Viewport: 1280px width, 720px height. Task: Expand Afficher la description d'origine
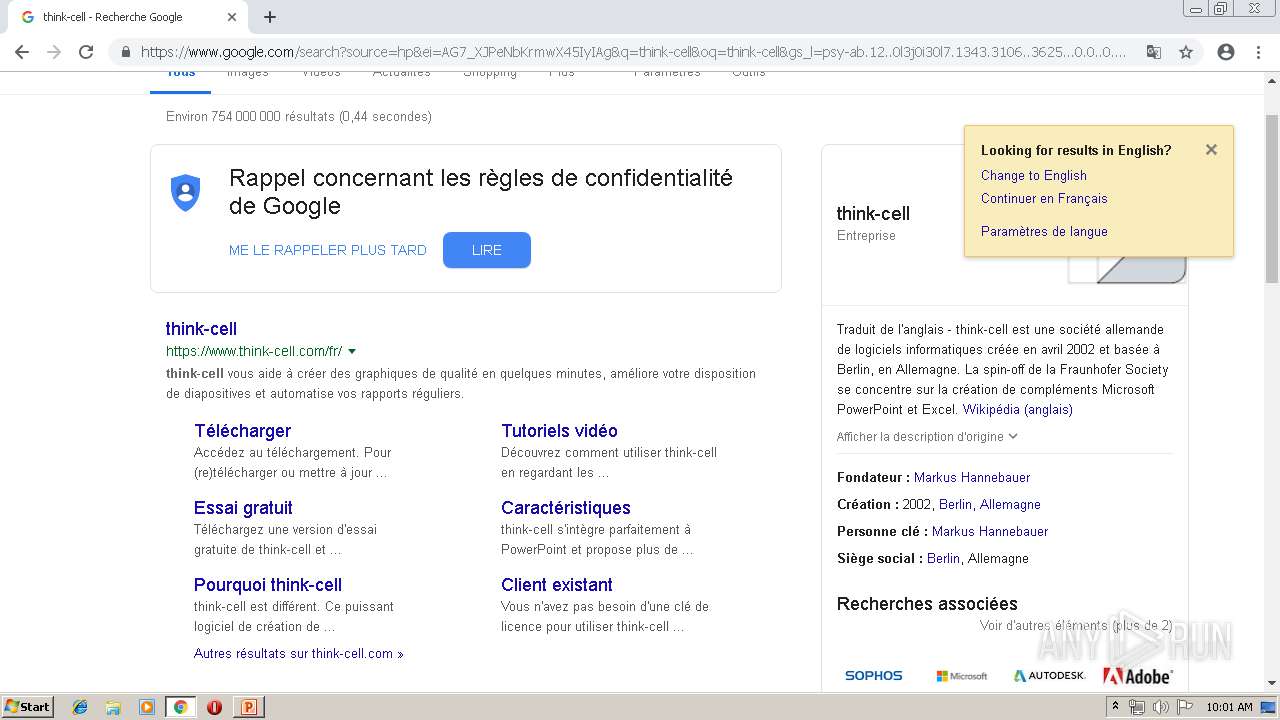927,437
